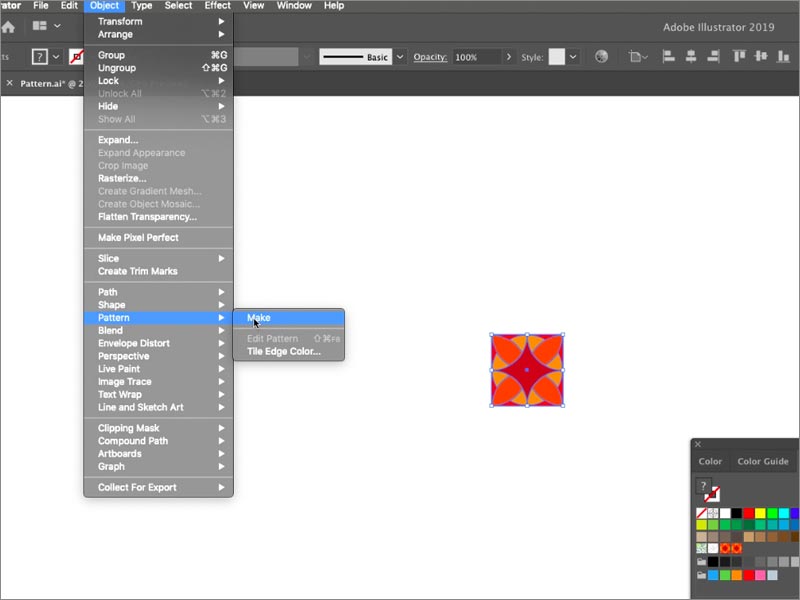Expand the graphic Style dropdown
This screenshot has width=800, height=600.
(573, 57)
